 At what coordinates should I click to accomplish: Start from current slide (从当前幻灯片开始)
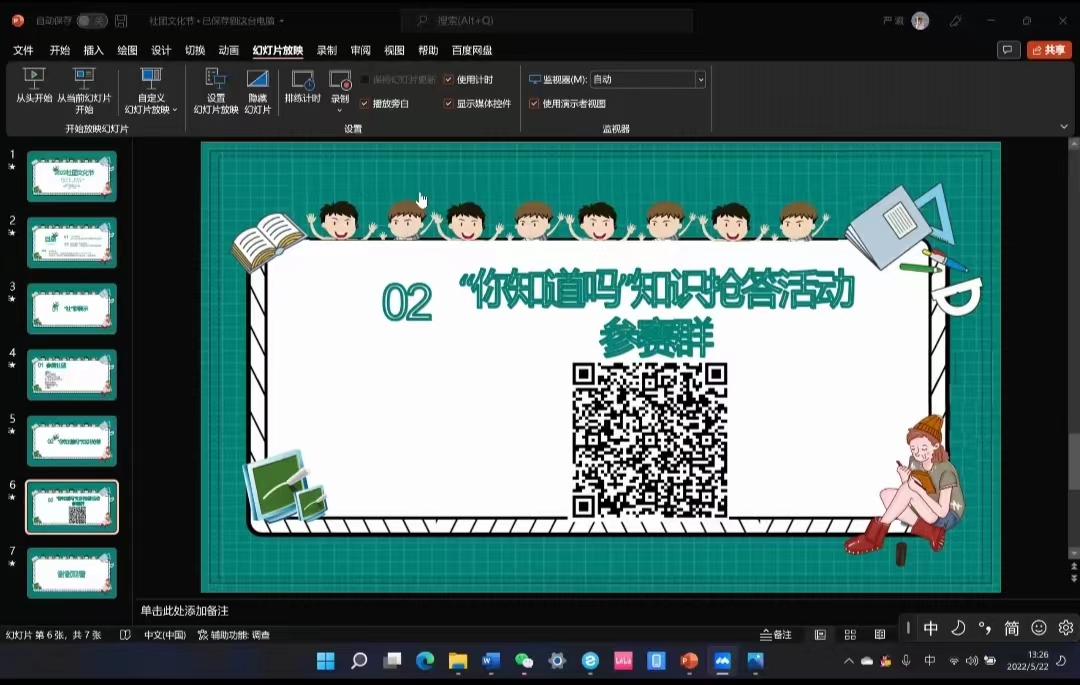tap(84, 90)
